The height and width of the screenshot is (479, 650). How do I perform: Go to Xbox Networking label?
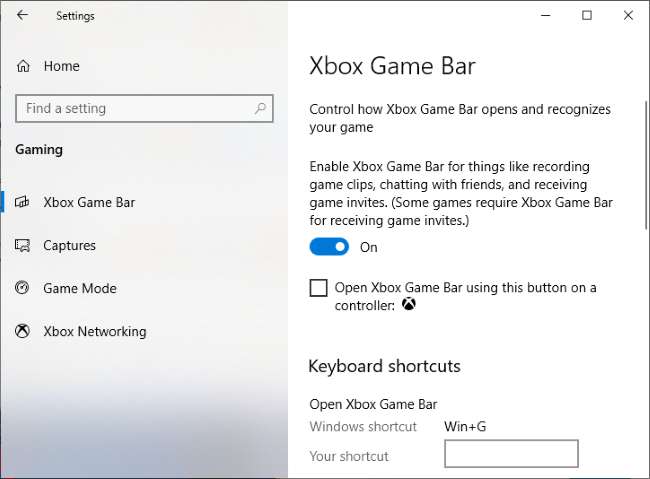pyautogui.click(x=95, y=331)
